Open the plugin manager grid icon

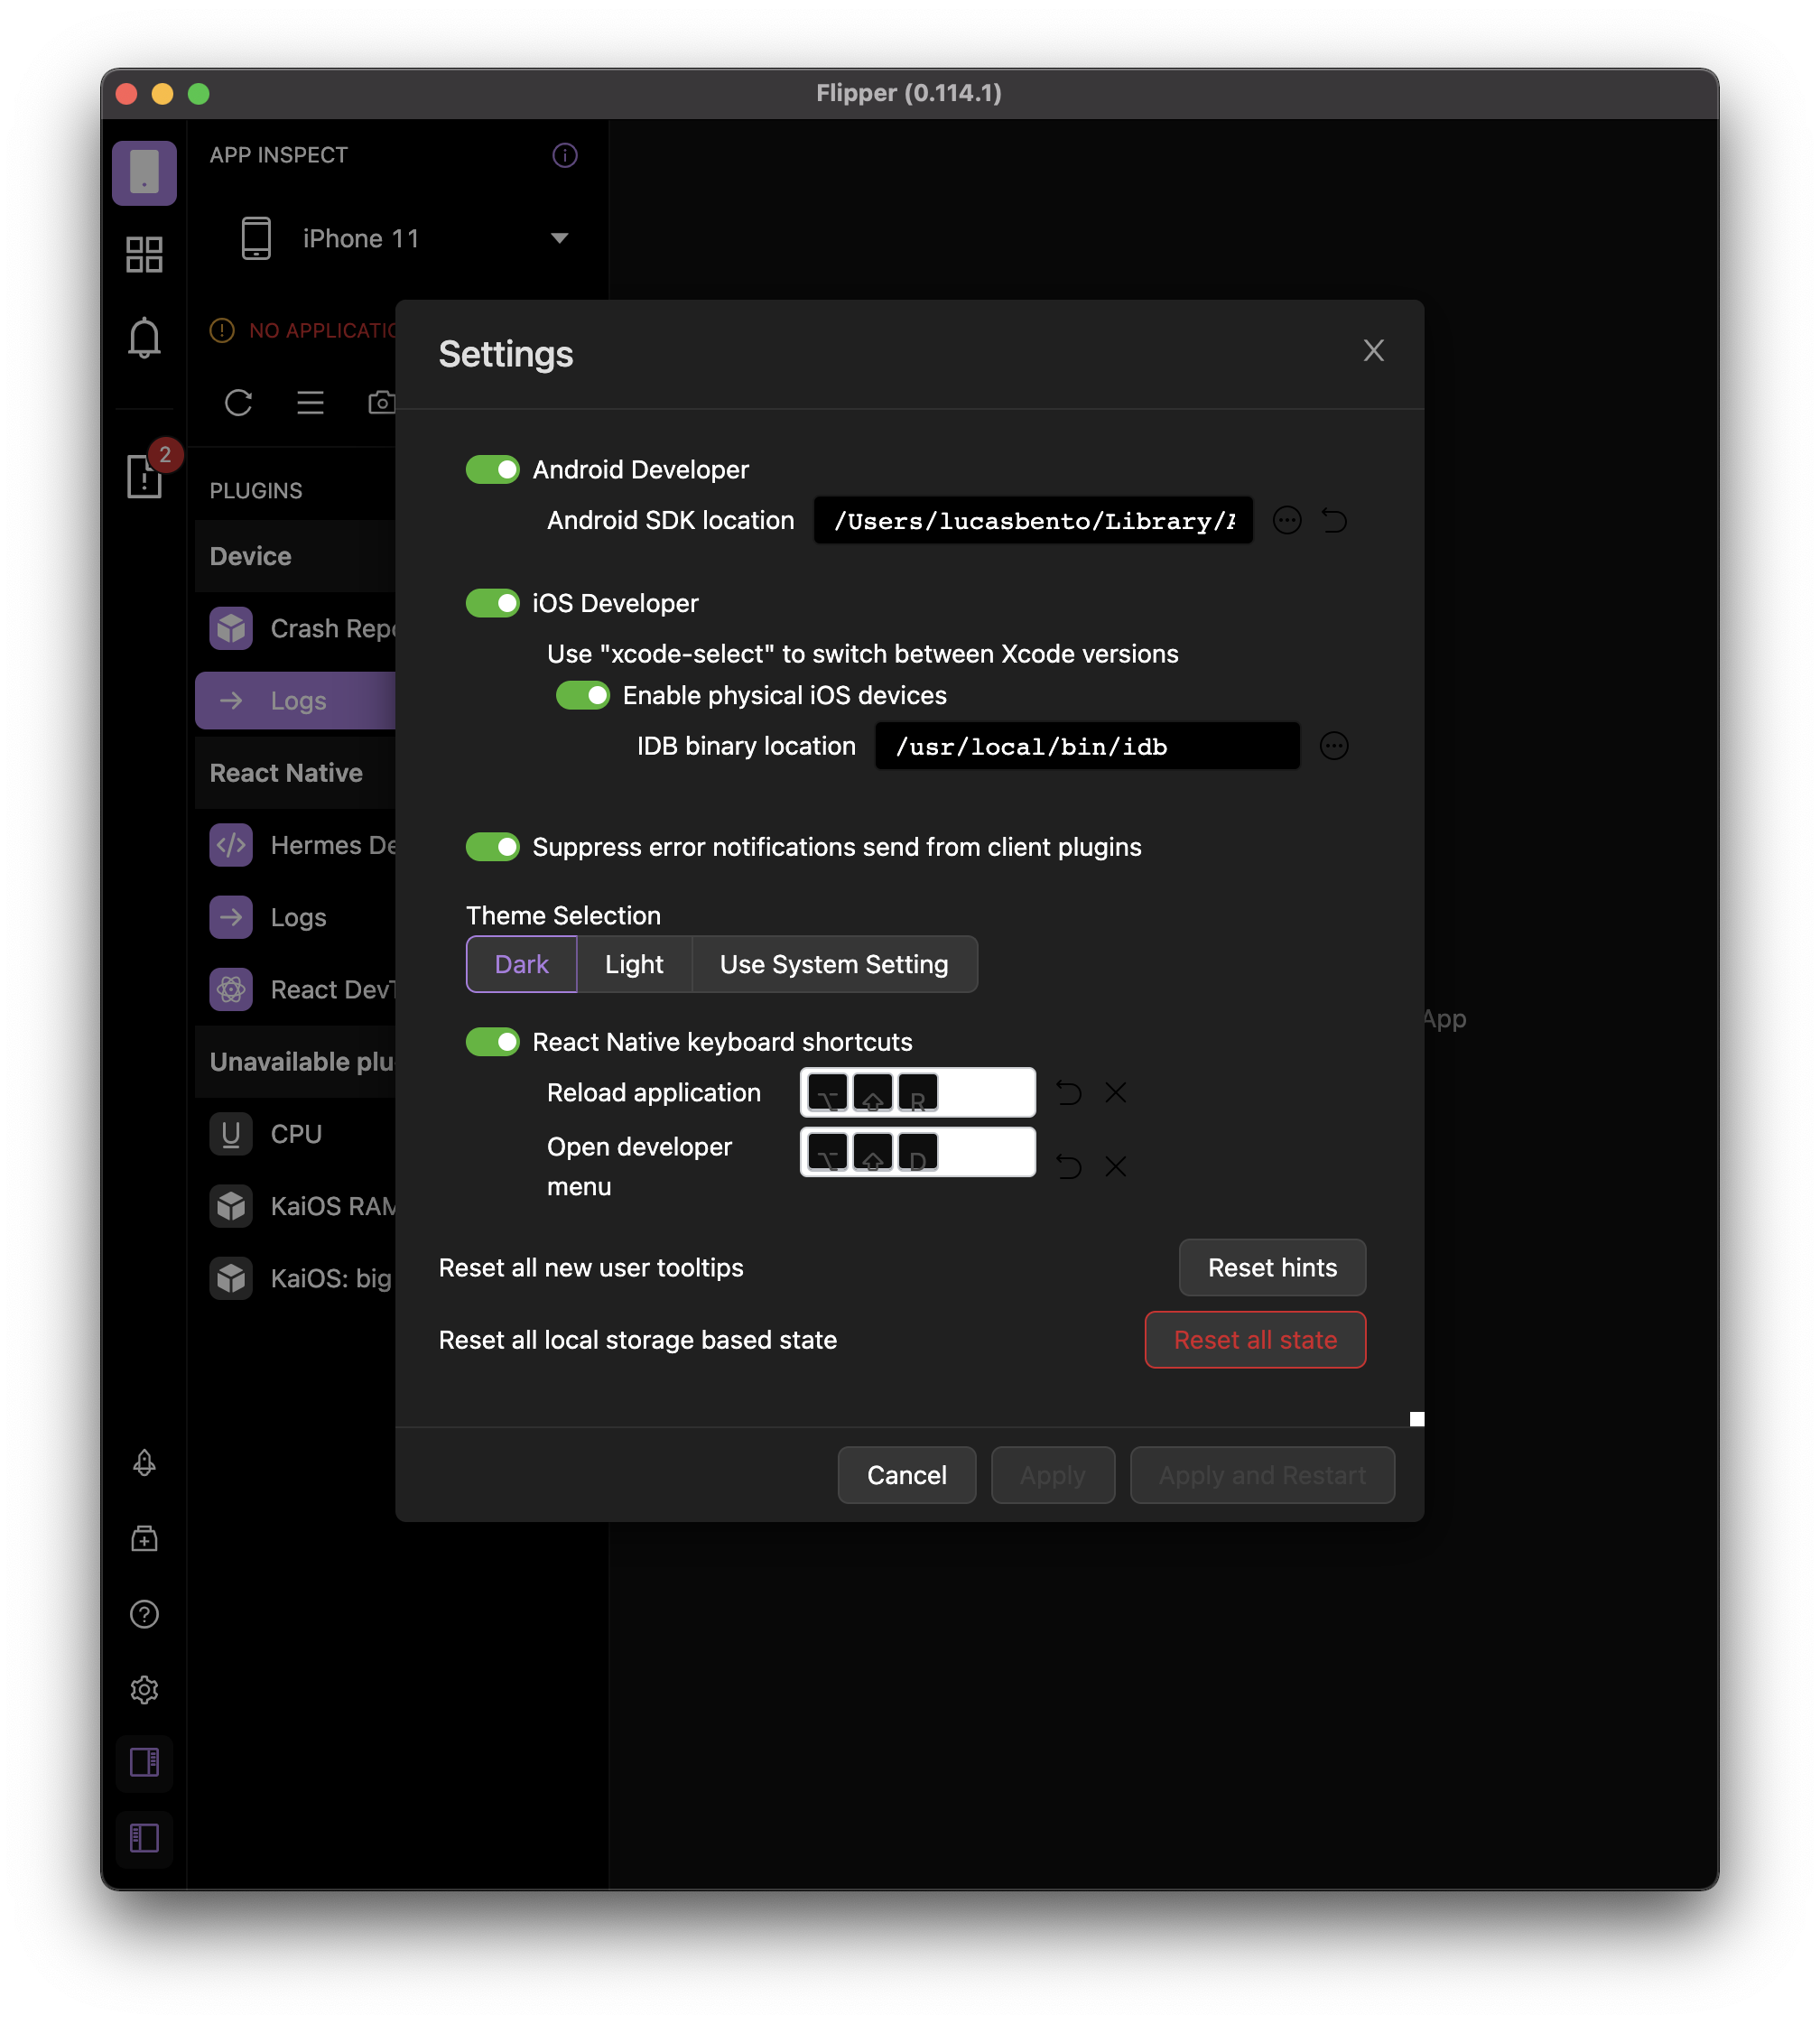[144, 254]
